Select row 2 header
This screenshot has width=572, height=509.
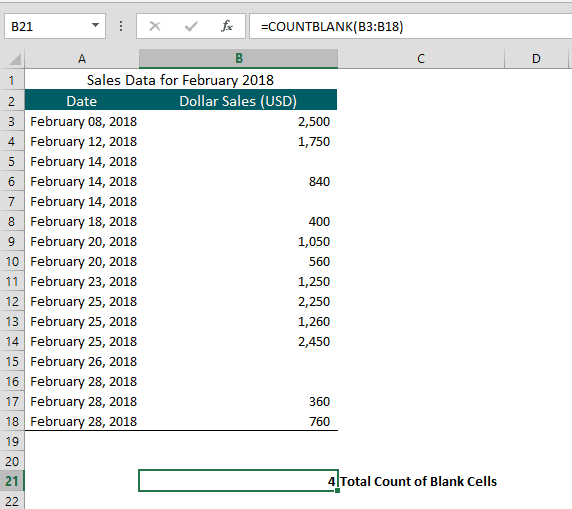pos(12,101)
